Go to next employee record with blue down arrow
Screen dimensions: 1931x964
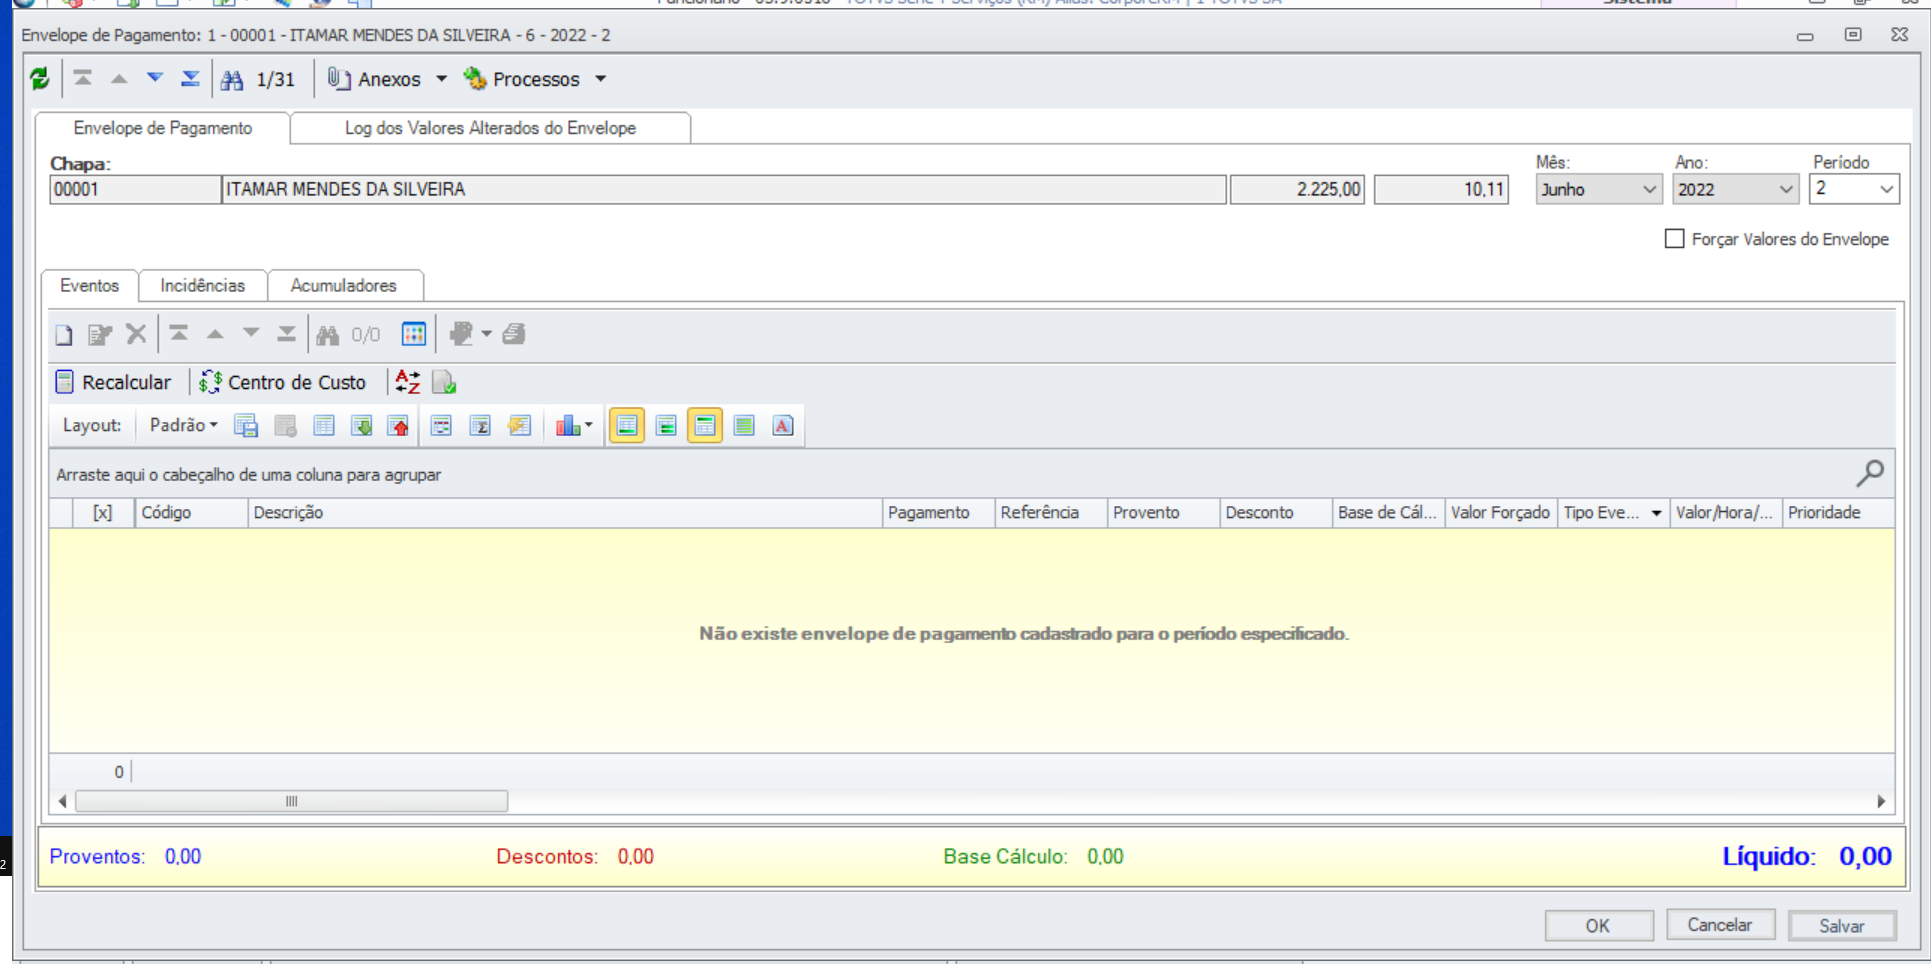[x=155, y=78]
